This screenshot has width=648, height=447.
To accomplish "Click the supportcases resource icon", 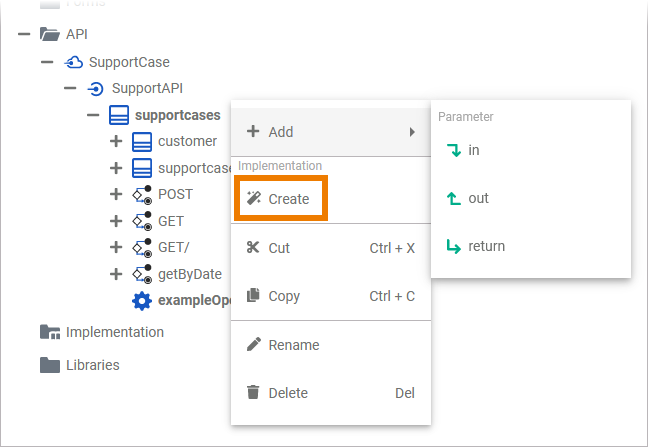I will click(x=119, y=115).
